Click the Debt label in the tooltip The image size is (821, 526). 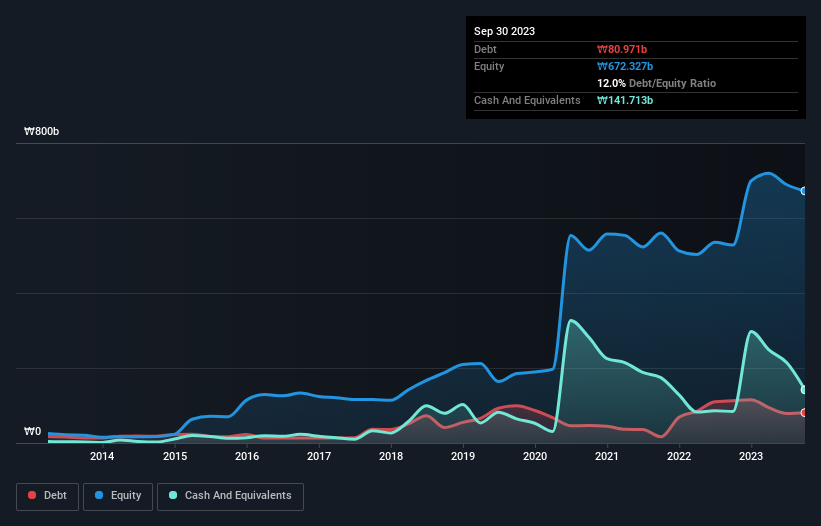(485, 49)
